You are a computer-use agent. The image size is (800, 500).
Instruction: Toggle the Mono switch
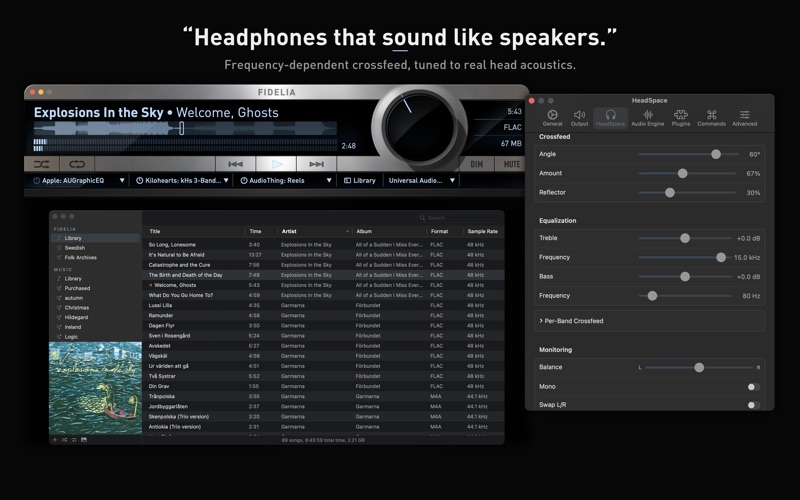pos(754,387)
